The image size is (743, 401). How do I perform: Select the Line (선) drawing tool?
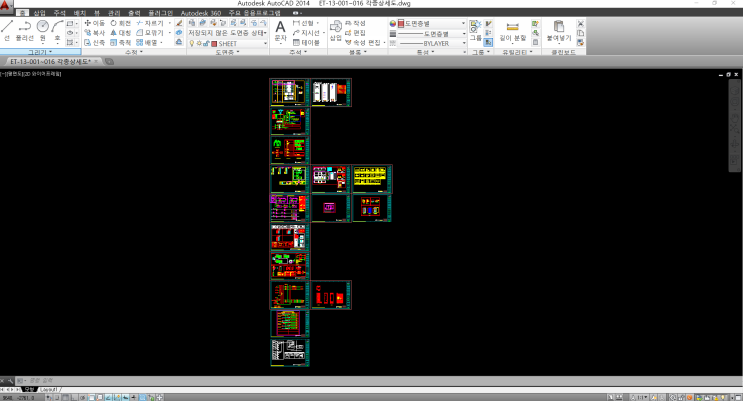[7, 31]
